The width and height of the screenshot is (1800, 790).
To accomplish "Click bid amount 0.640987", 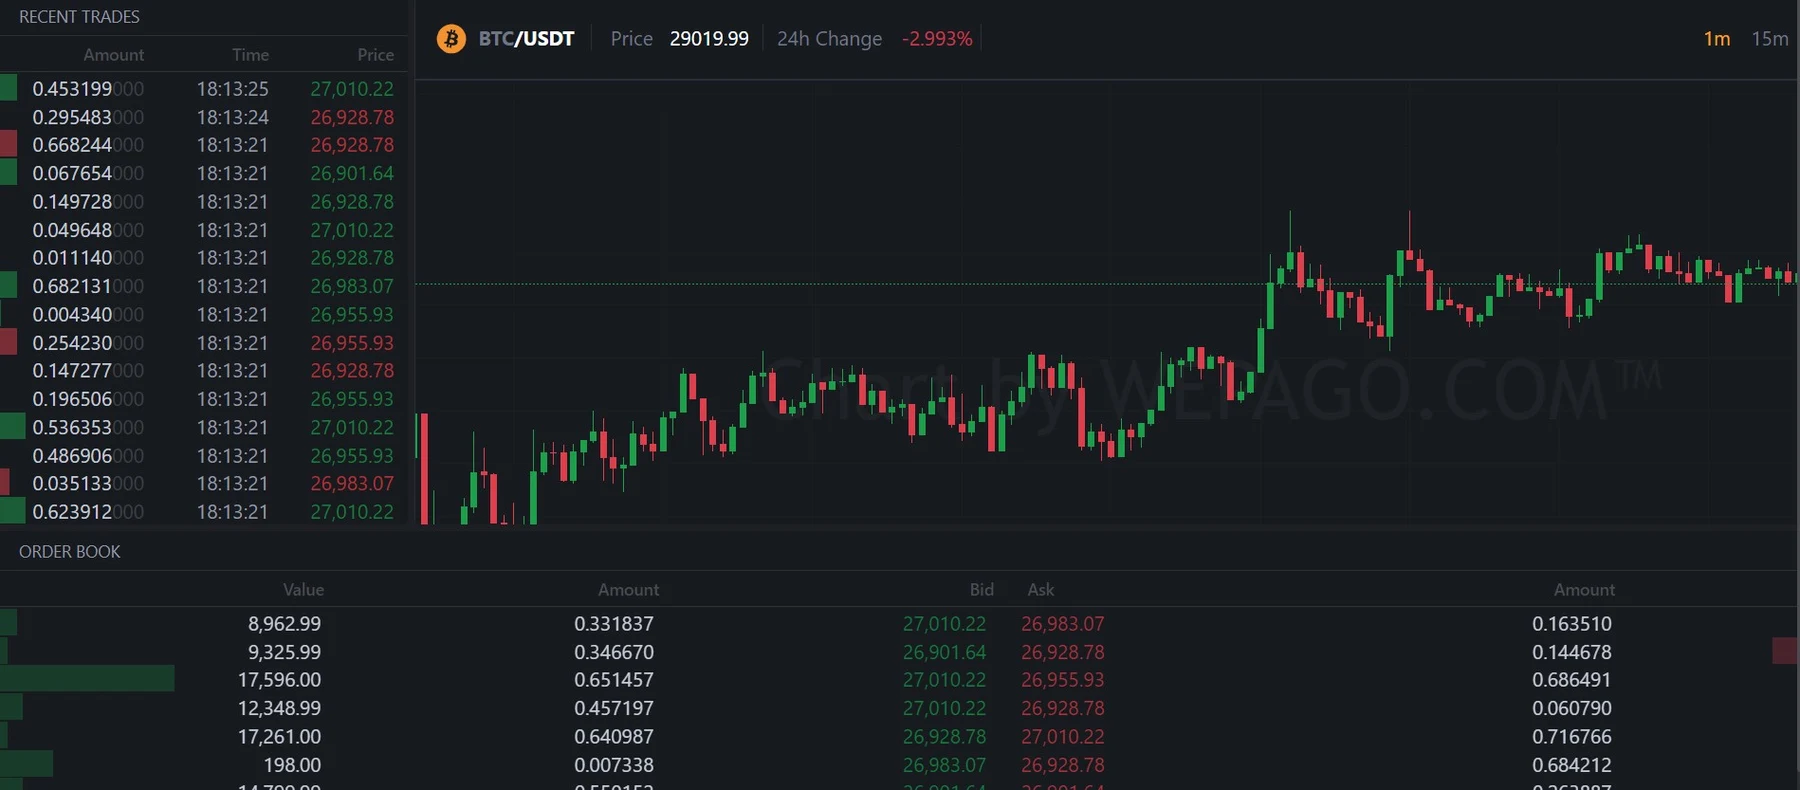I will (614, 737).
